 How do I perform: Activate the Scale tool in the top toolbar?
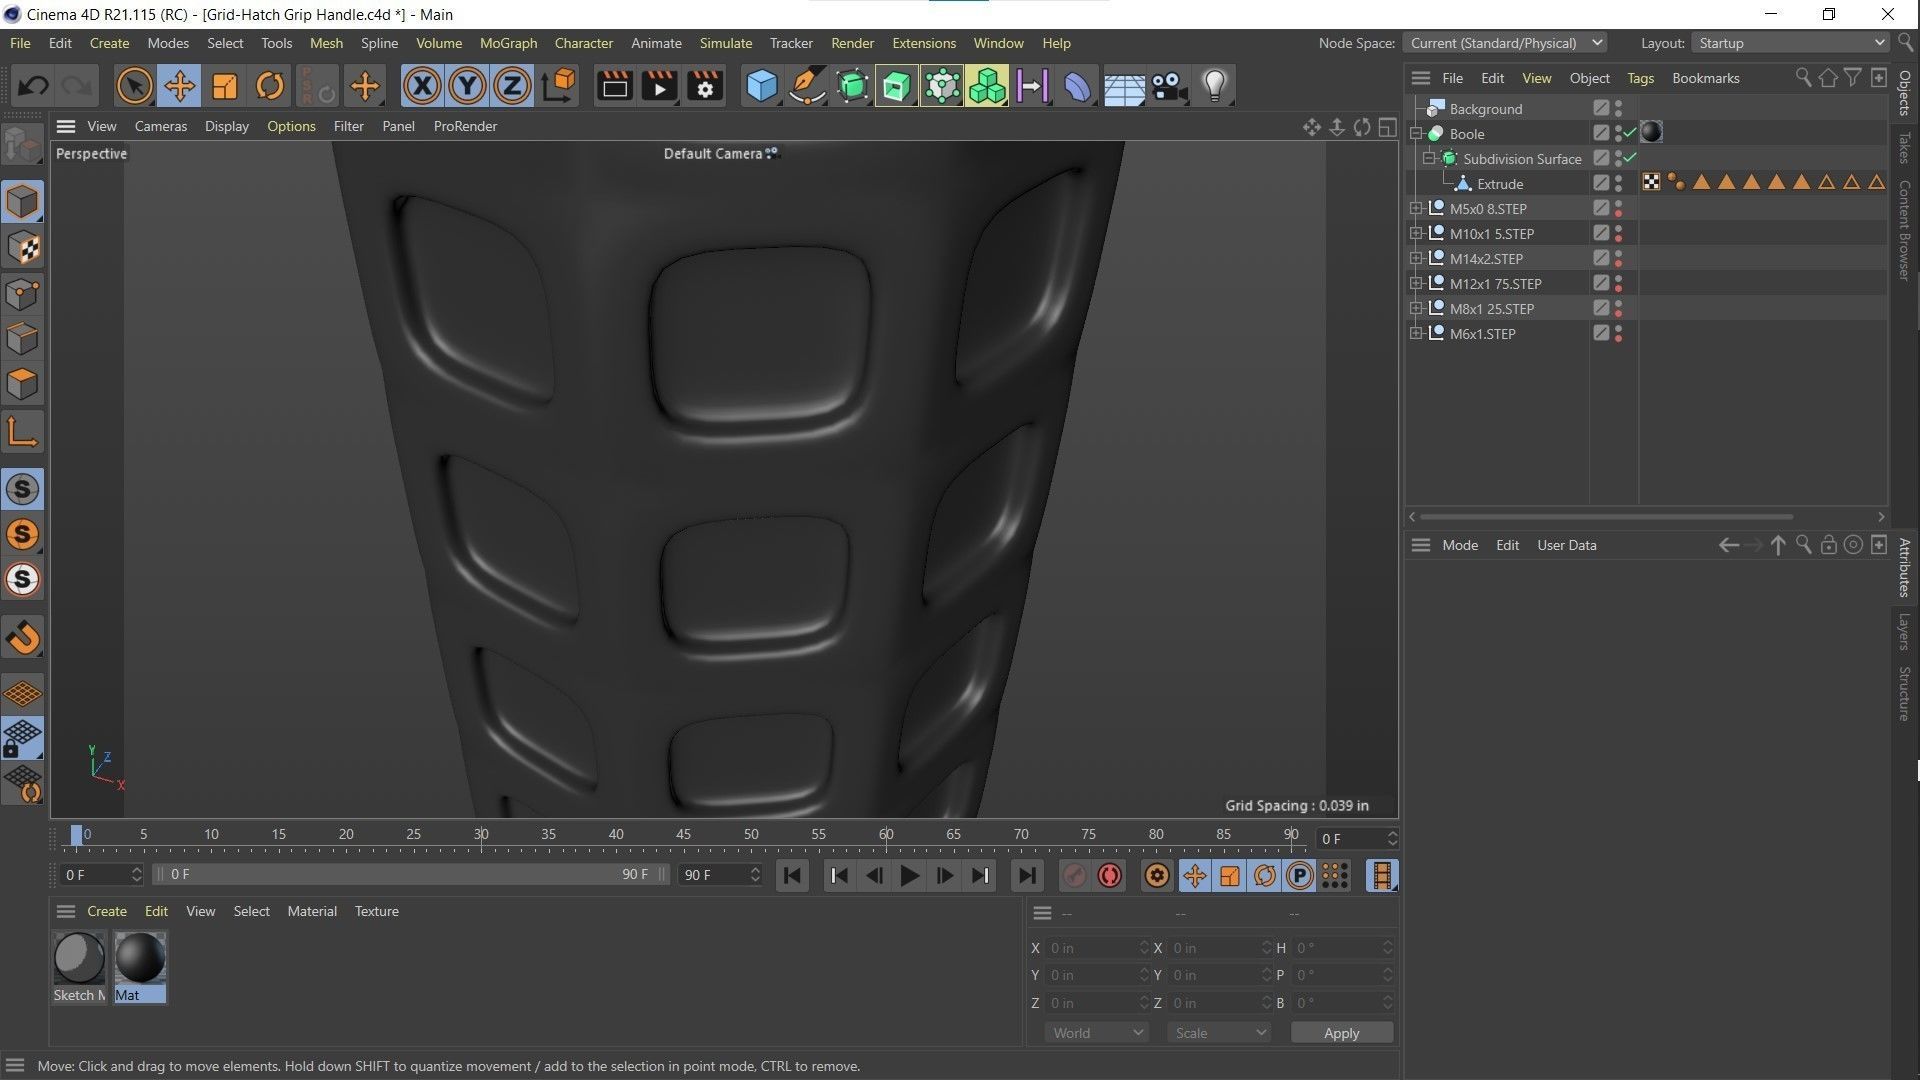(x=224, y=86)
